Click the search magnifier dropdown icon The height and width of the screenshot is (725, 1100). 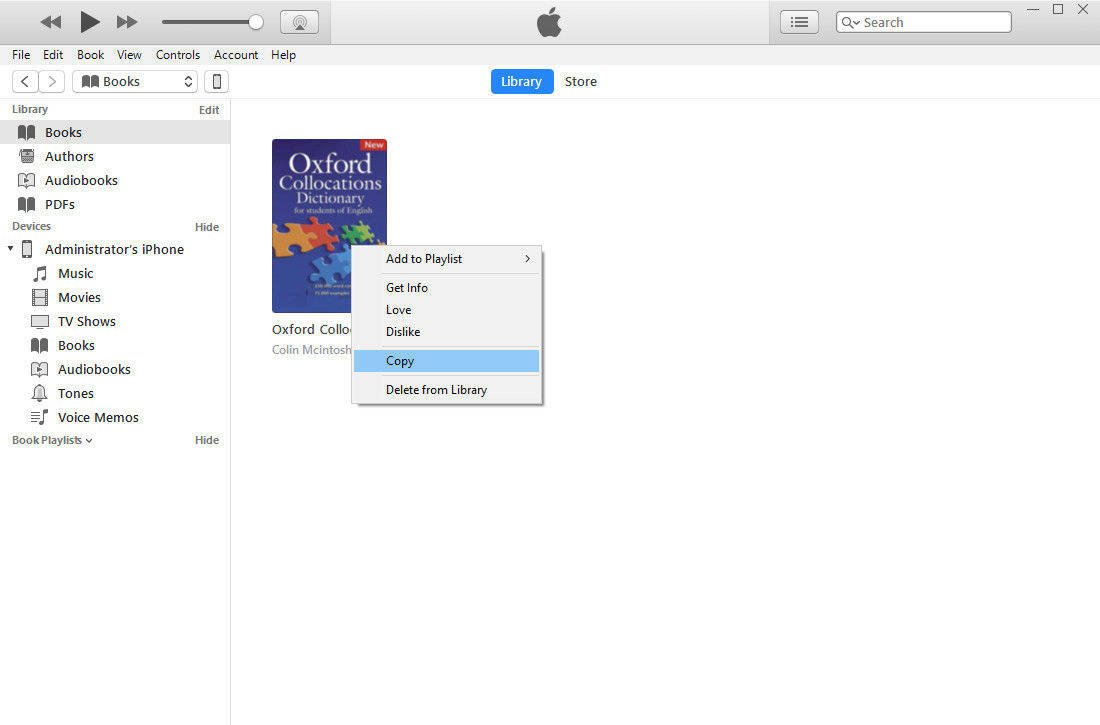850,22
